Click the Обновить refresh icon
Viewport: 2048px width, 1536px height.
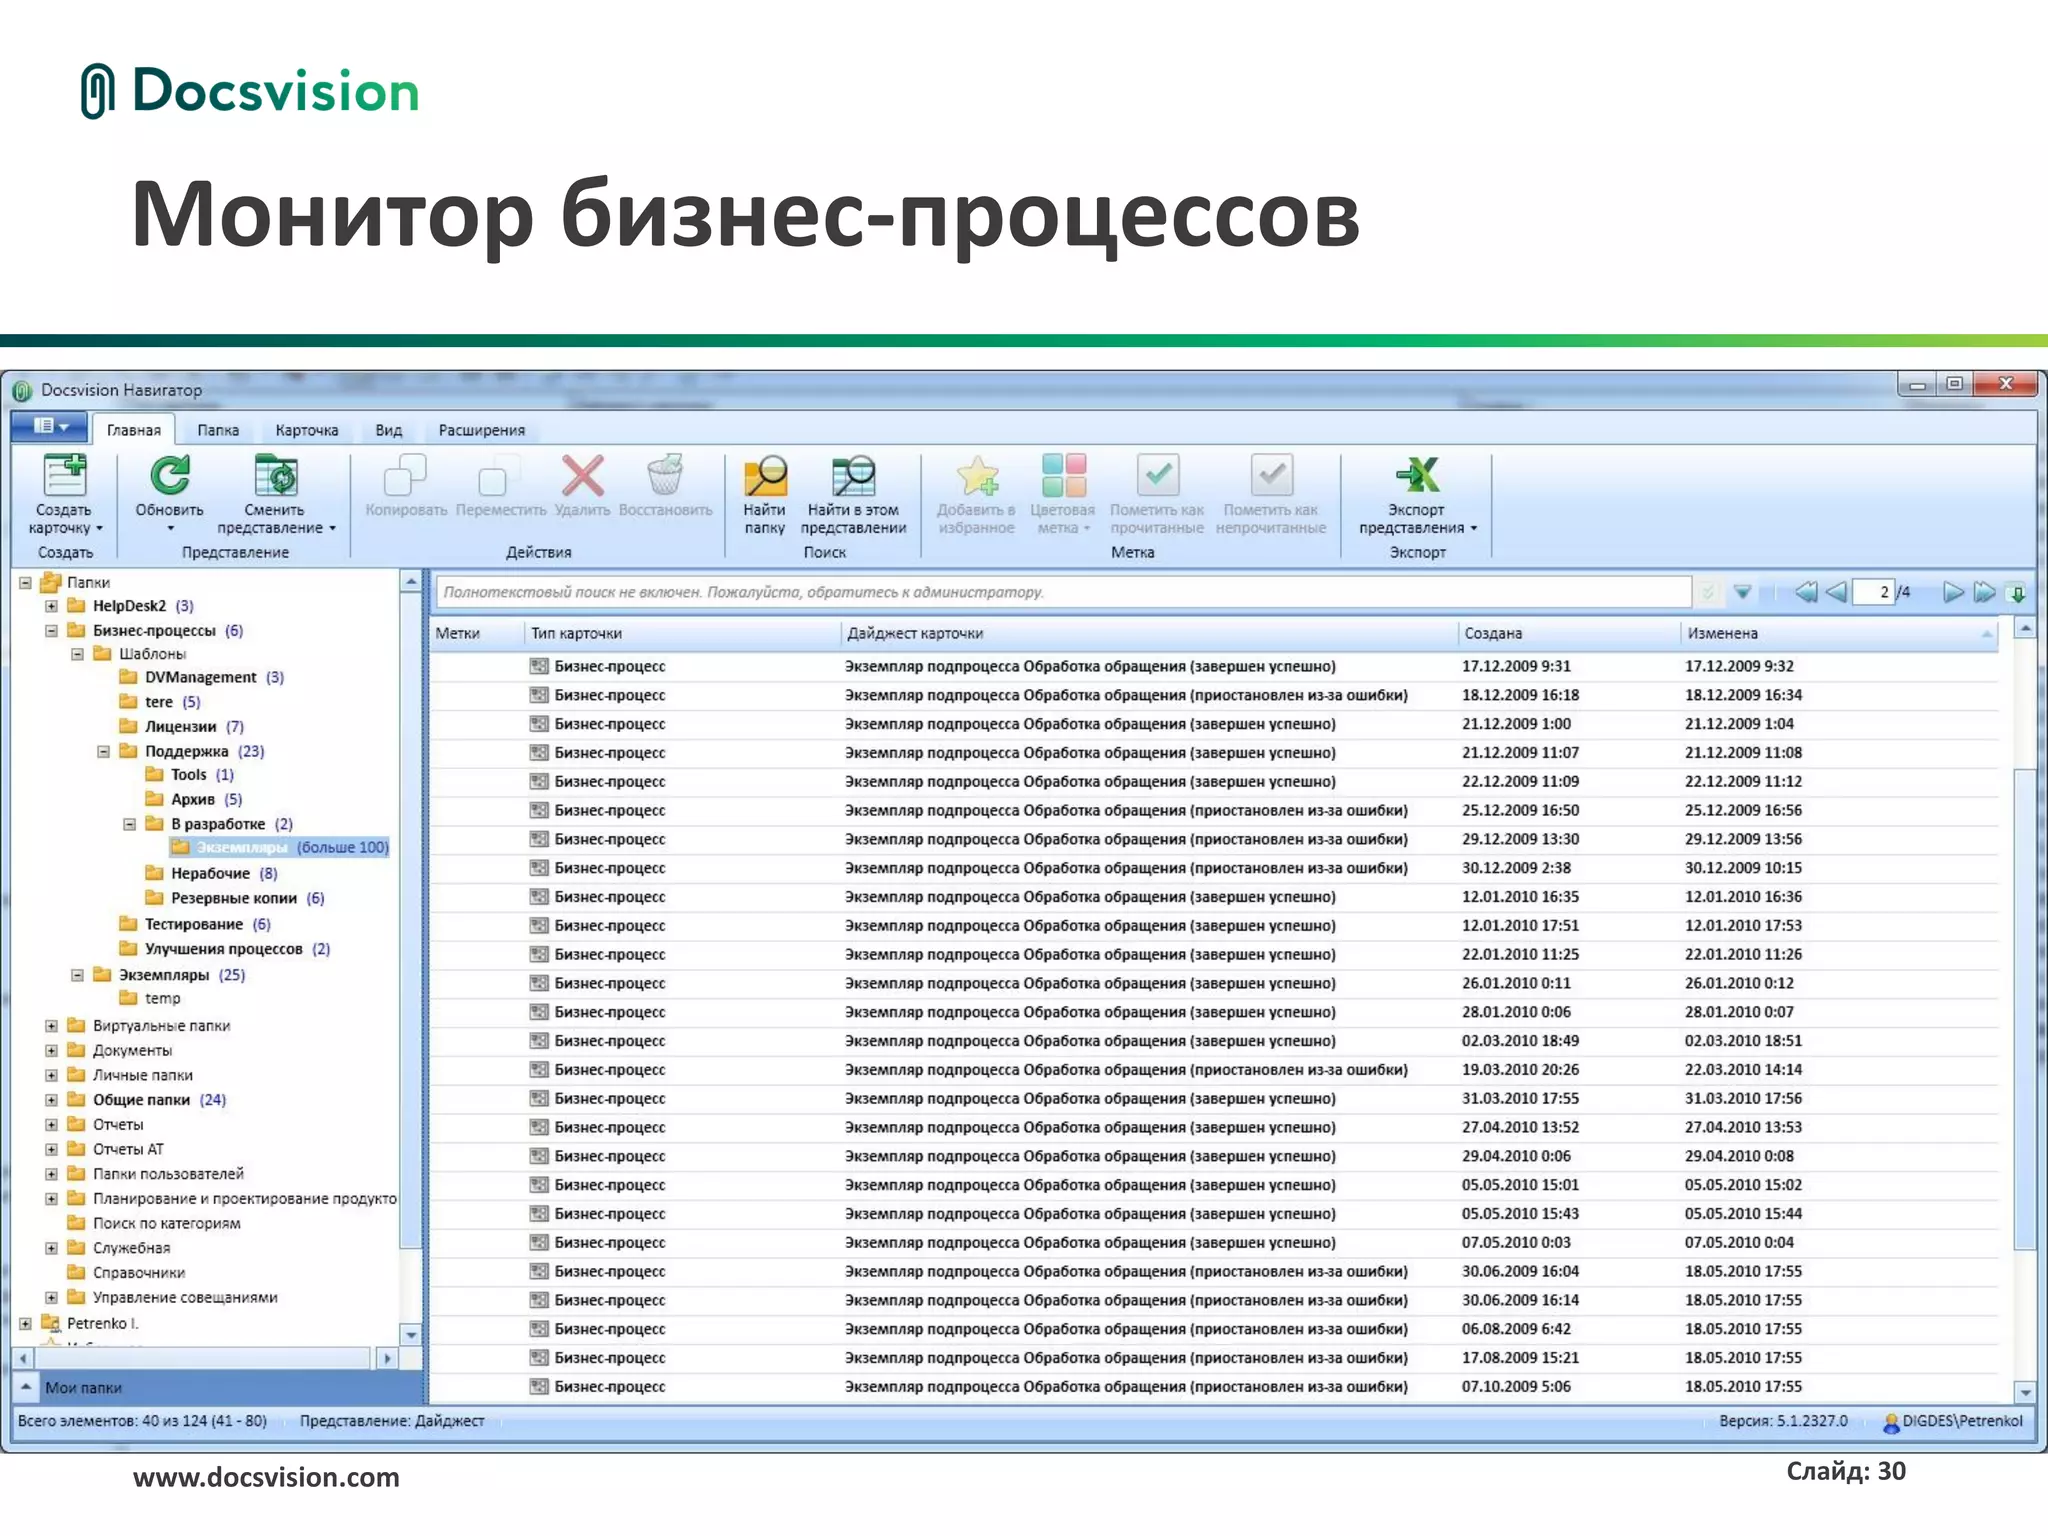170,475
